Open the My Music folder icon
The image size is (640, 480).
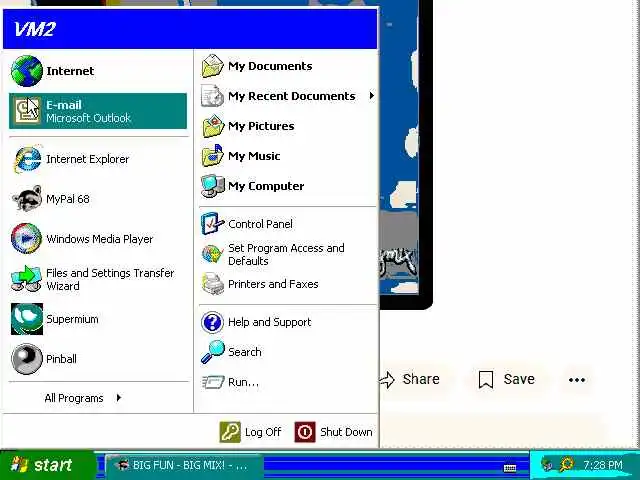click(213, 156)
